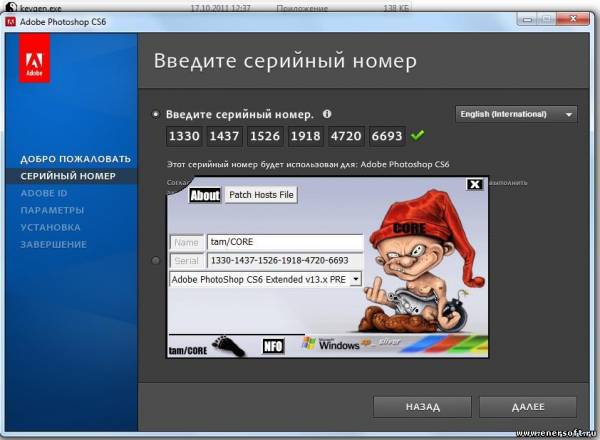The image size is (600, 440).
Task: Click the 'Введите серийный номер' heading
Action: coord(285,61)
